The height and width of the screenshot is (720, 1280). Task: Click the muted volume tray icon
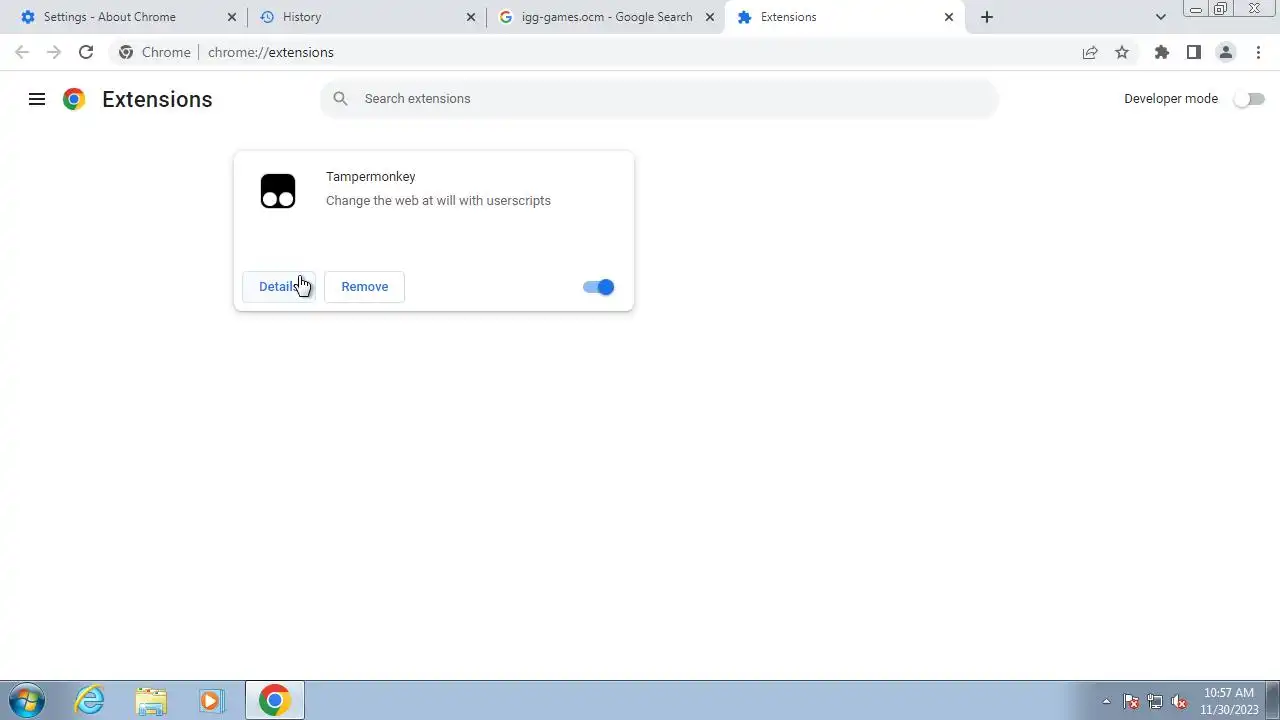tap(1180, 701)
